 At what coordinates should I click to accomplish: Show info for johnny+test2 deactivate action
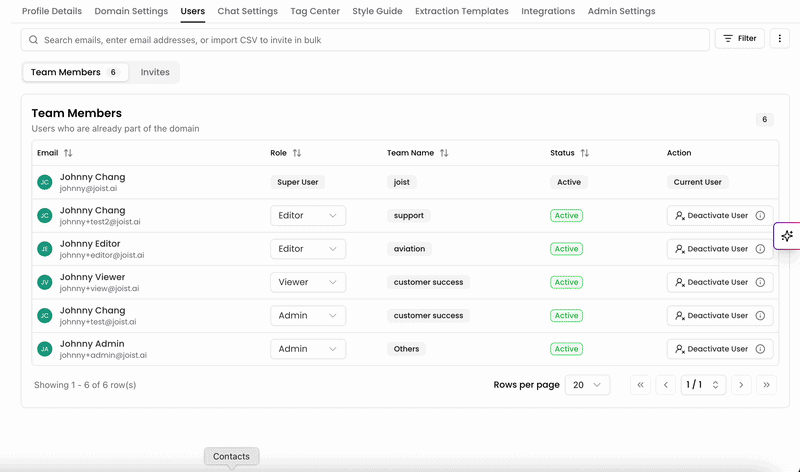point(760,215)
